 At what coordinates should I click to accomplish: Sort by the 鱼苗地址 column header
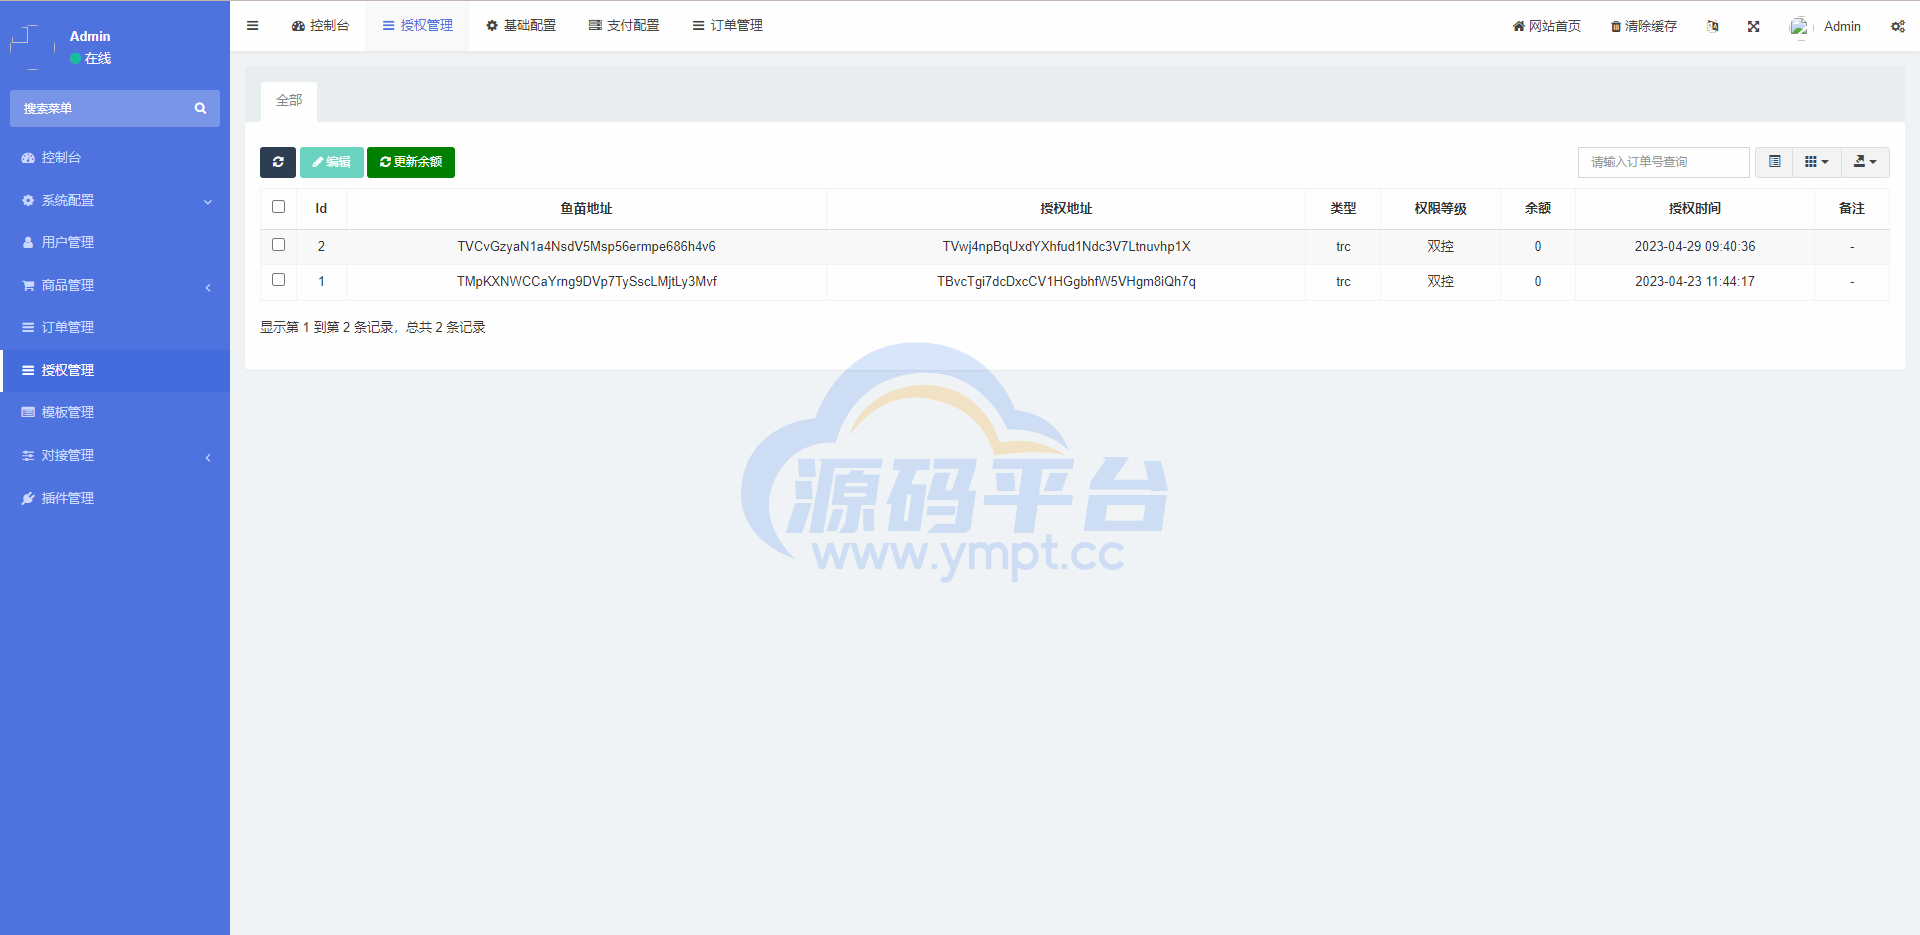[x=586, y=208]
